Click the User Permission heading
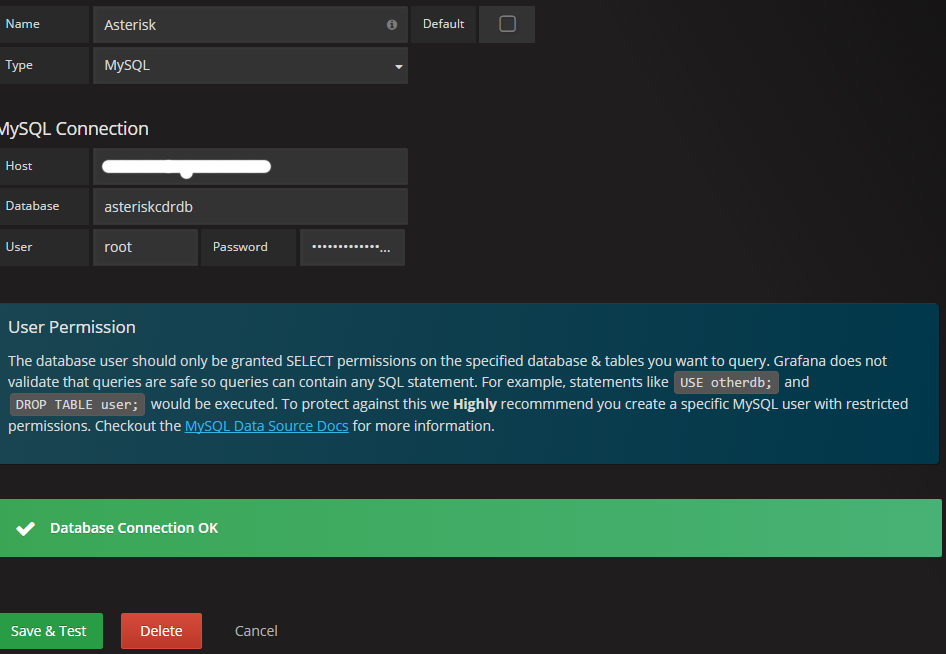 tap(72, 327)
